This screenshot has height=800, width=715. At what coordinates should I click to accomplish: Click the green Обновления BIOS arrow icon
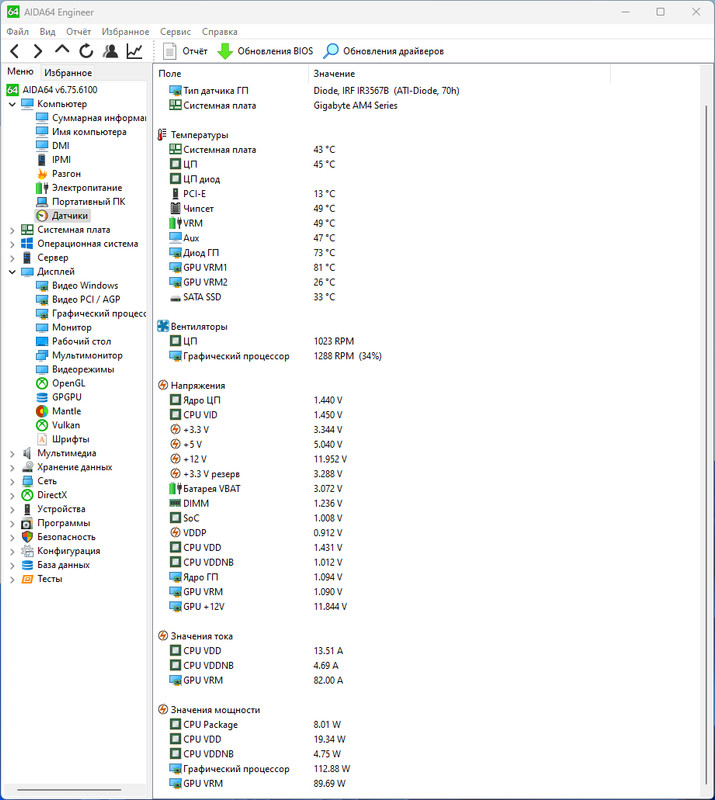point(225,51)
